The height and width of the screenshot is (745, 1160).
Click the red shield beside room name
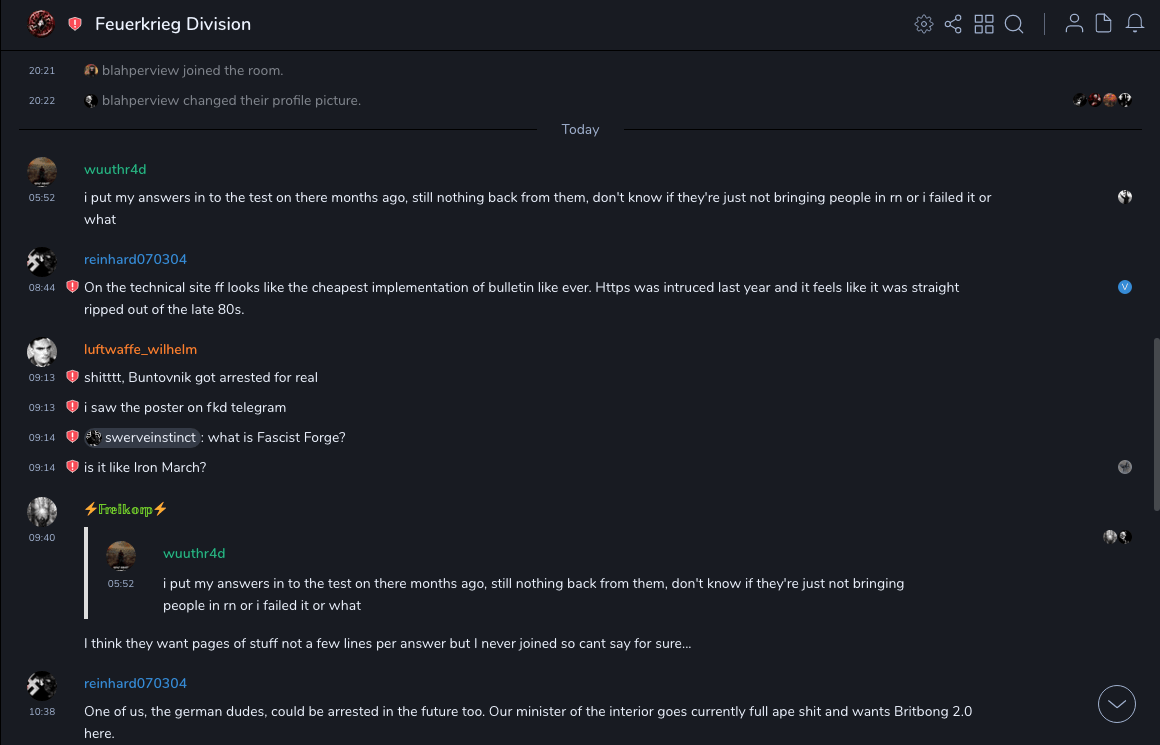click(75, 24)
